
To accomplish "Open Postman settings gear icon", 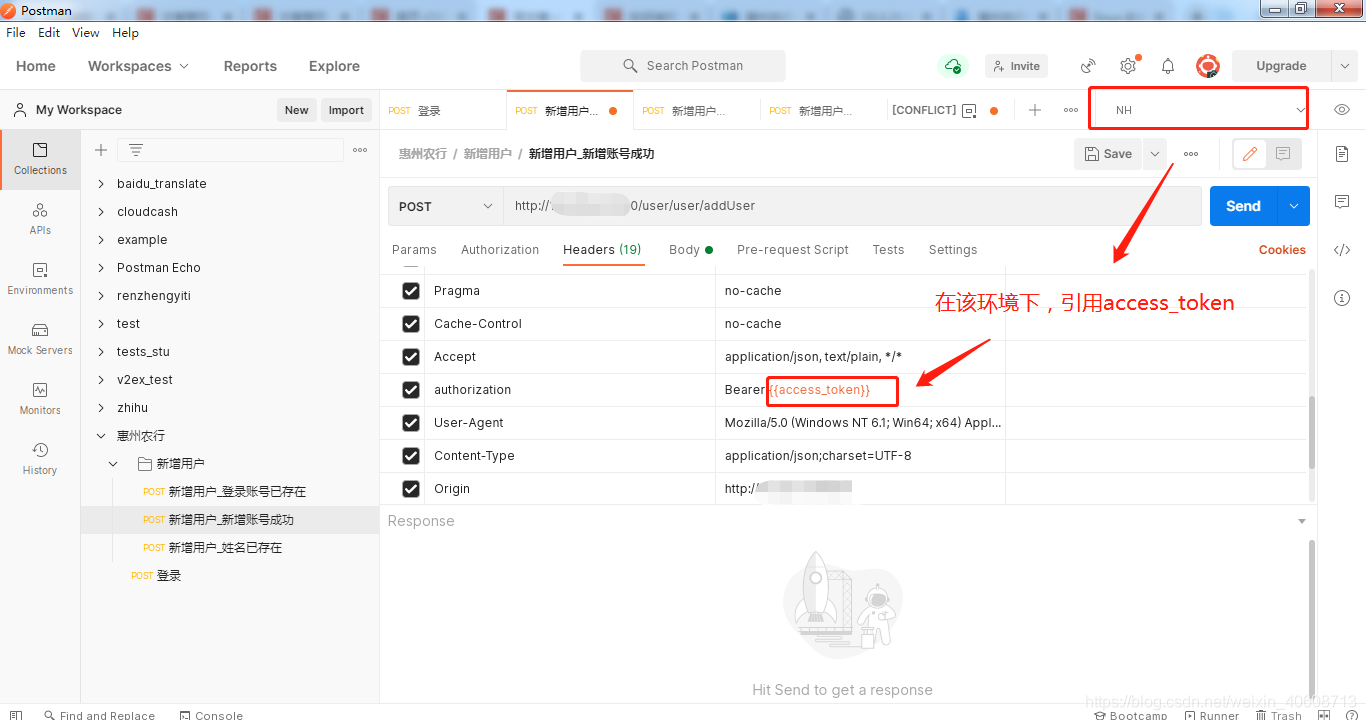I will click(x=1128, y=66).
